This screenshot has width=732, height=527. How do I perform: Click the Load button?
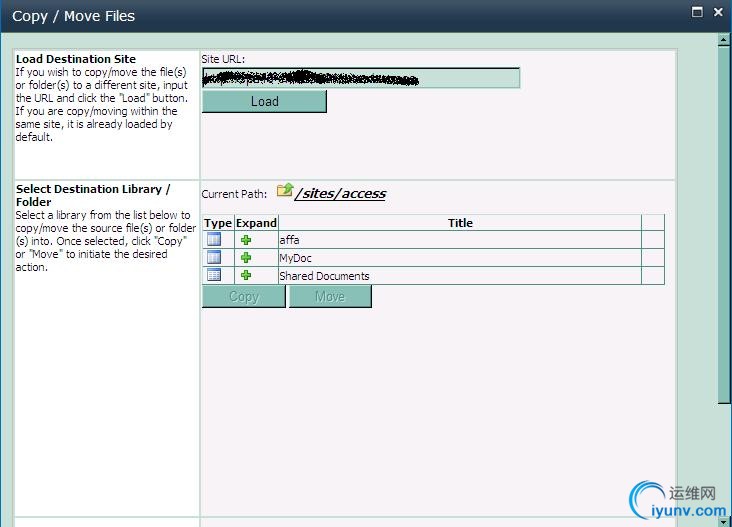click(264, 101)
